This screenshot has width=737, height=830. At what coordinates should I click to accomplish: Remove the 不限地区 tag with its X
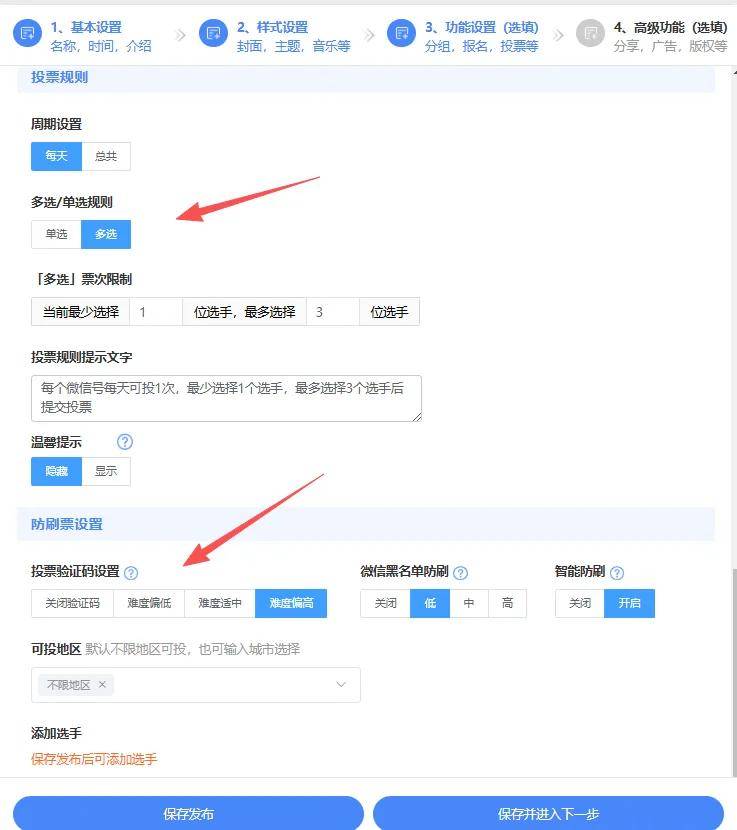[102, 685]
